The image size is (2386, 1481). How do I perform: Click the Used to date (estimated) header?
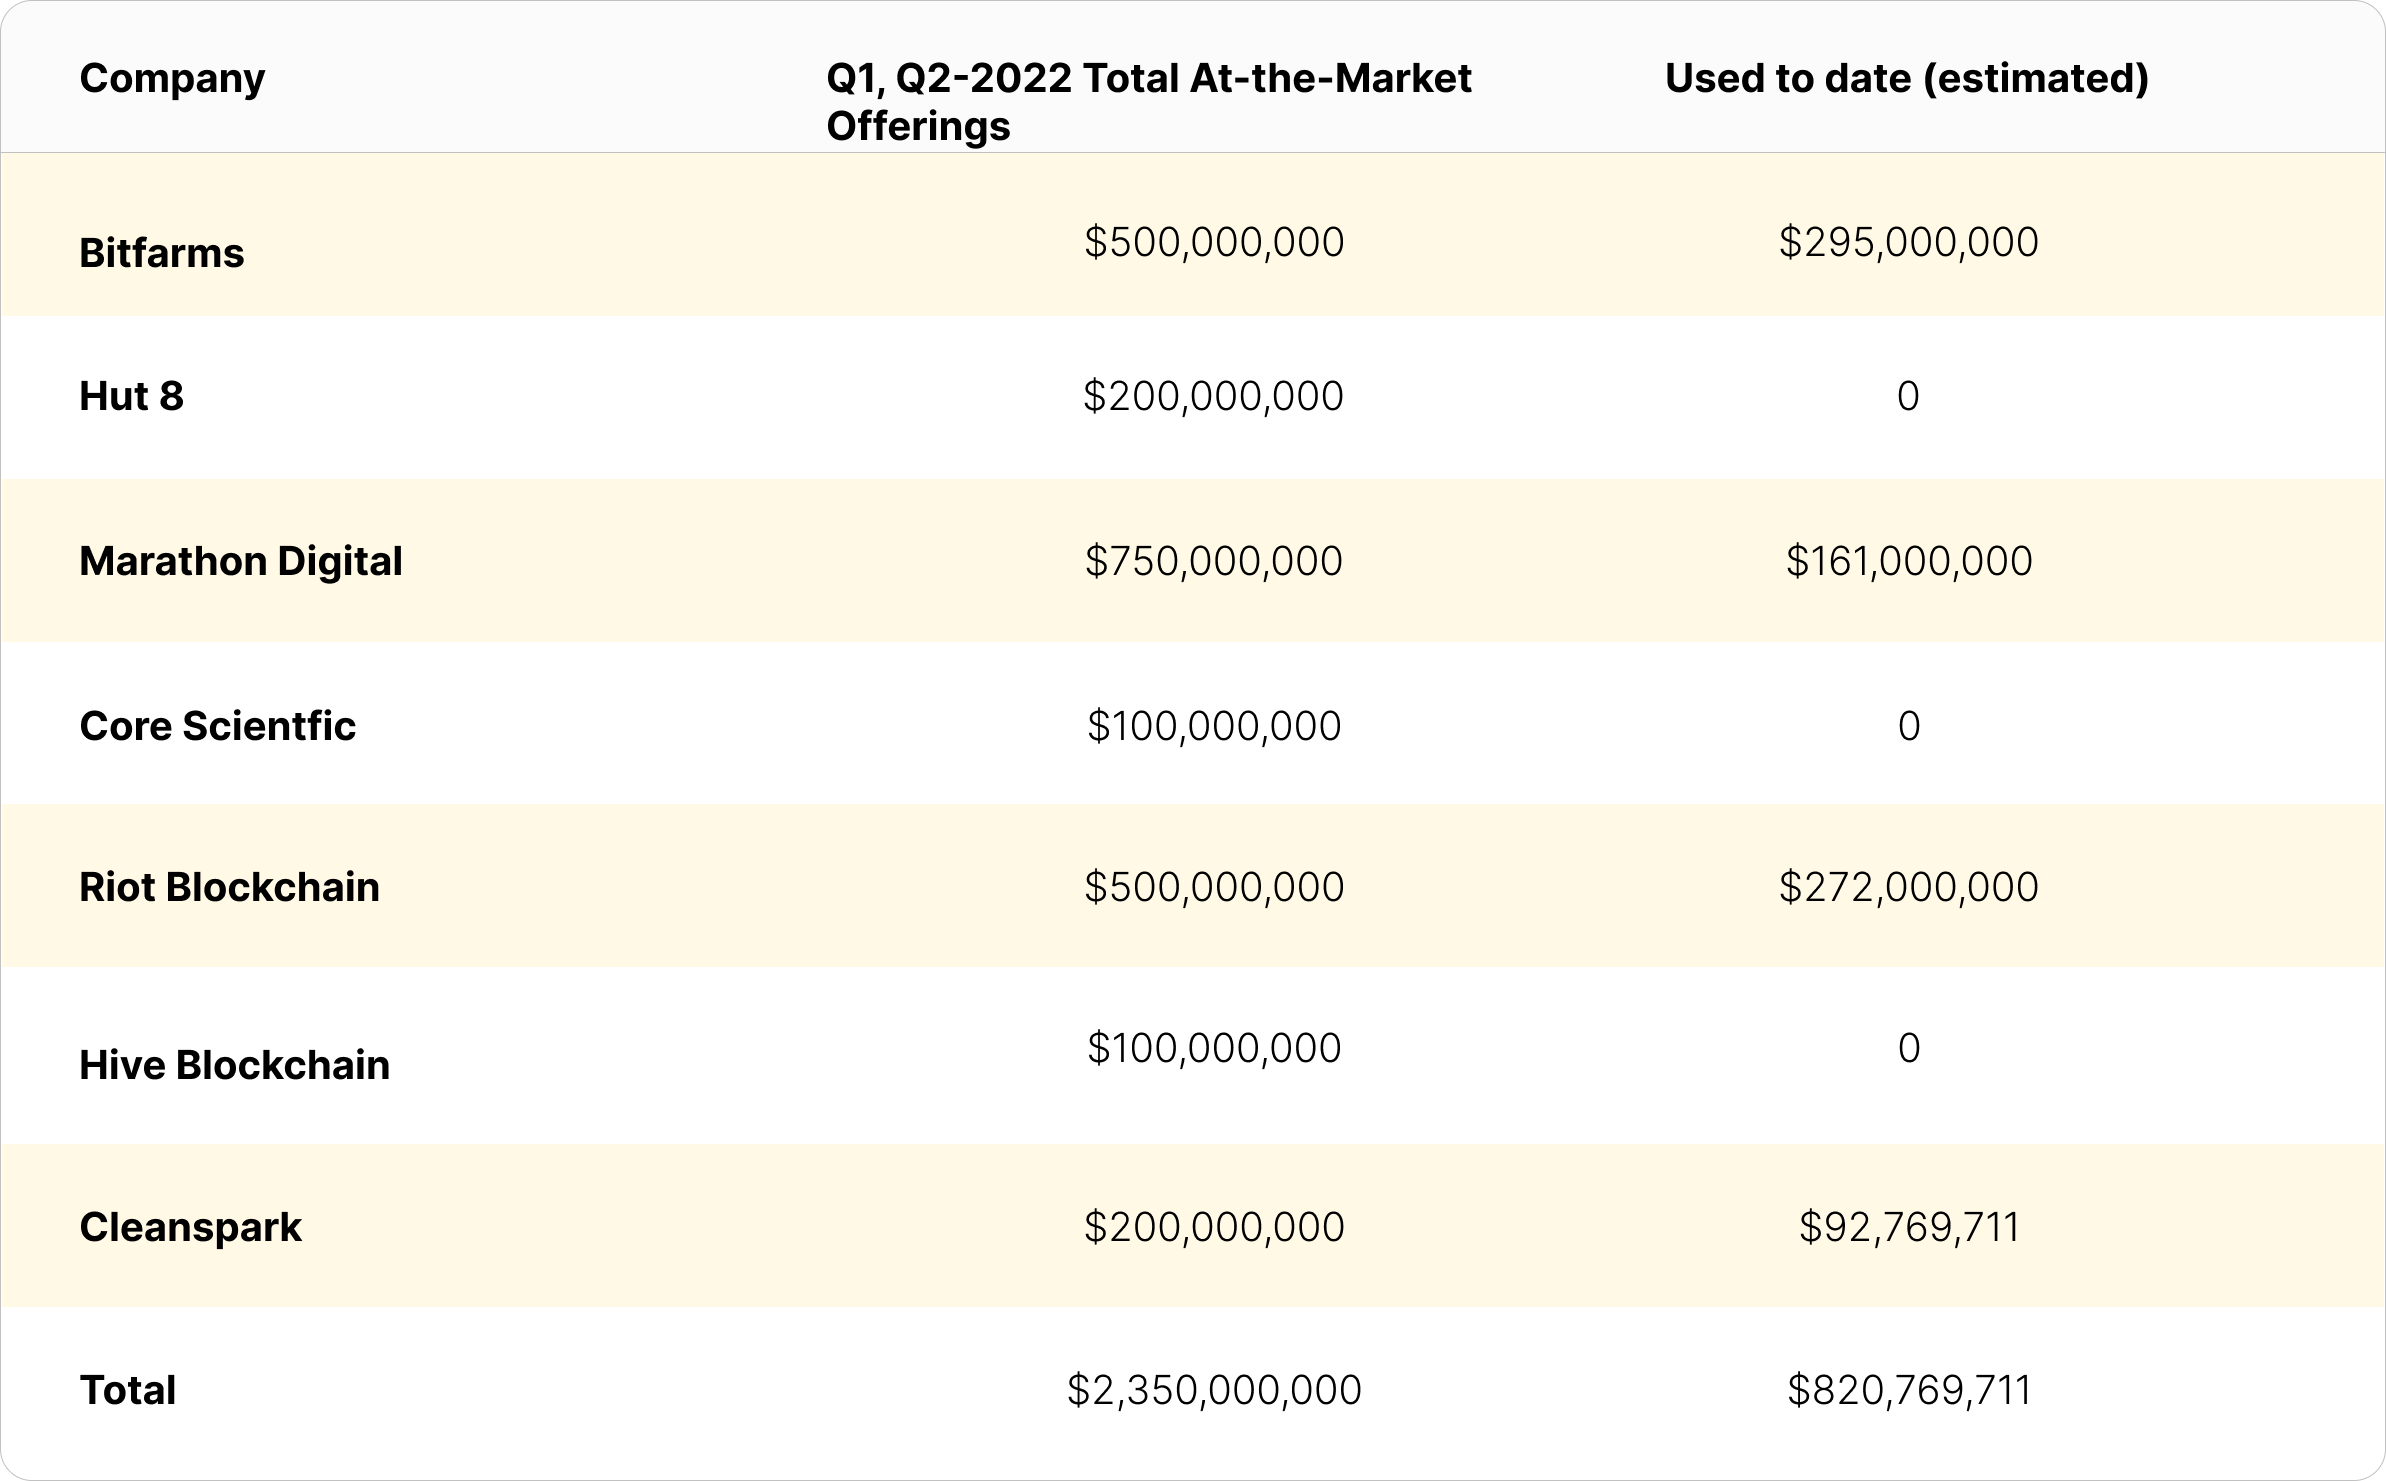point(1906,78)
